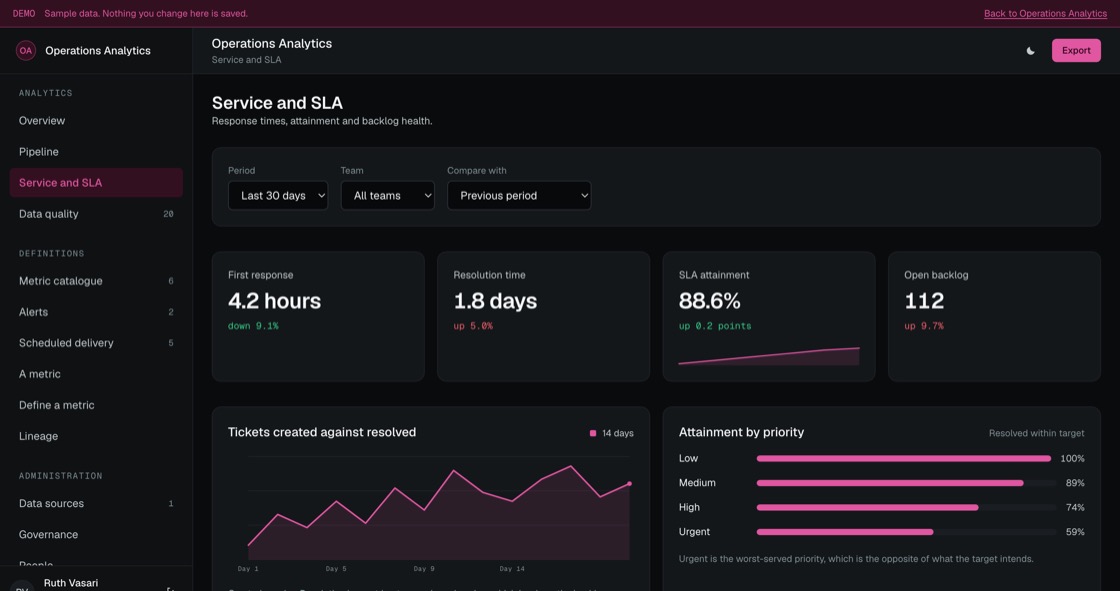The width and height of the screenshot is (1120, 591).
Task: Click the "up 5.0%" change text
Action: click(x=473, y=326)
